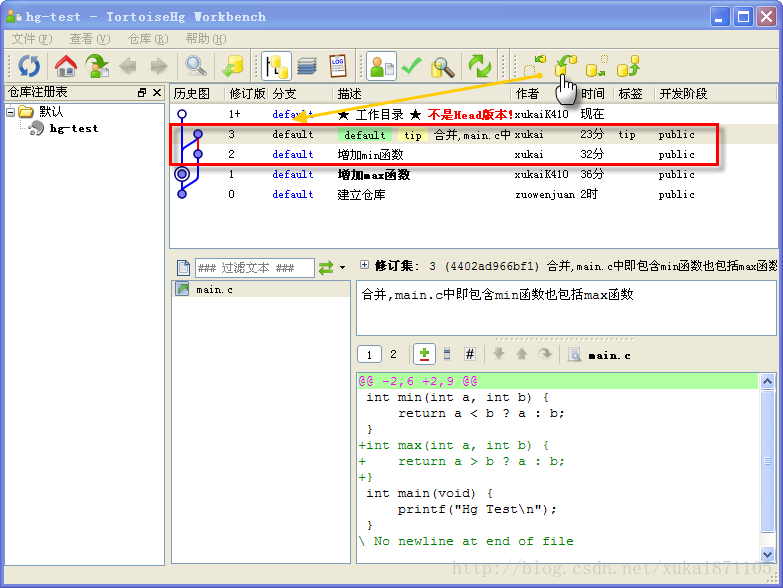Click the refresh repository icon
This screenshot has height=588, width=783.
pyautogui.click(x=28, y=66)
